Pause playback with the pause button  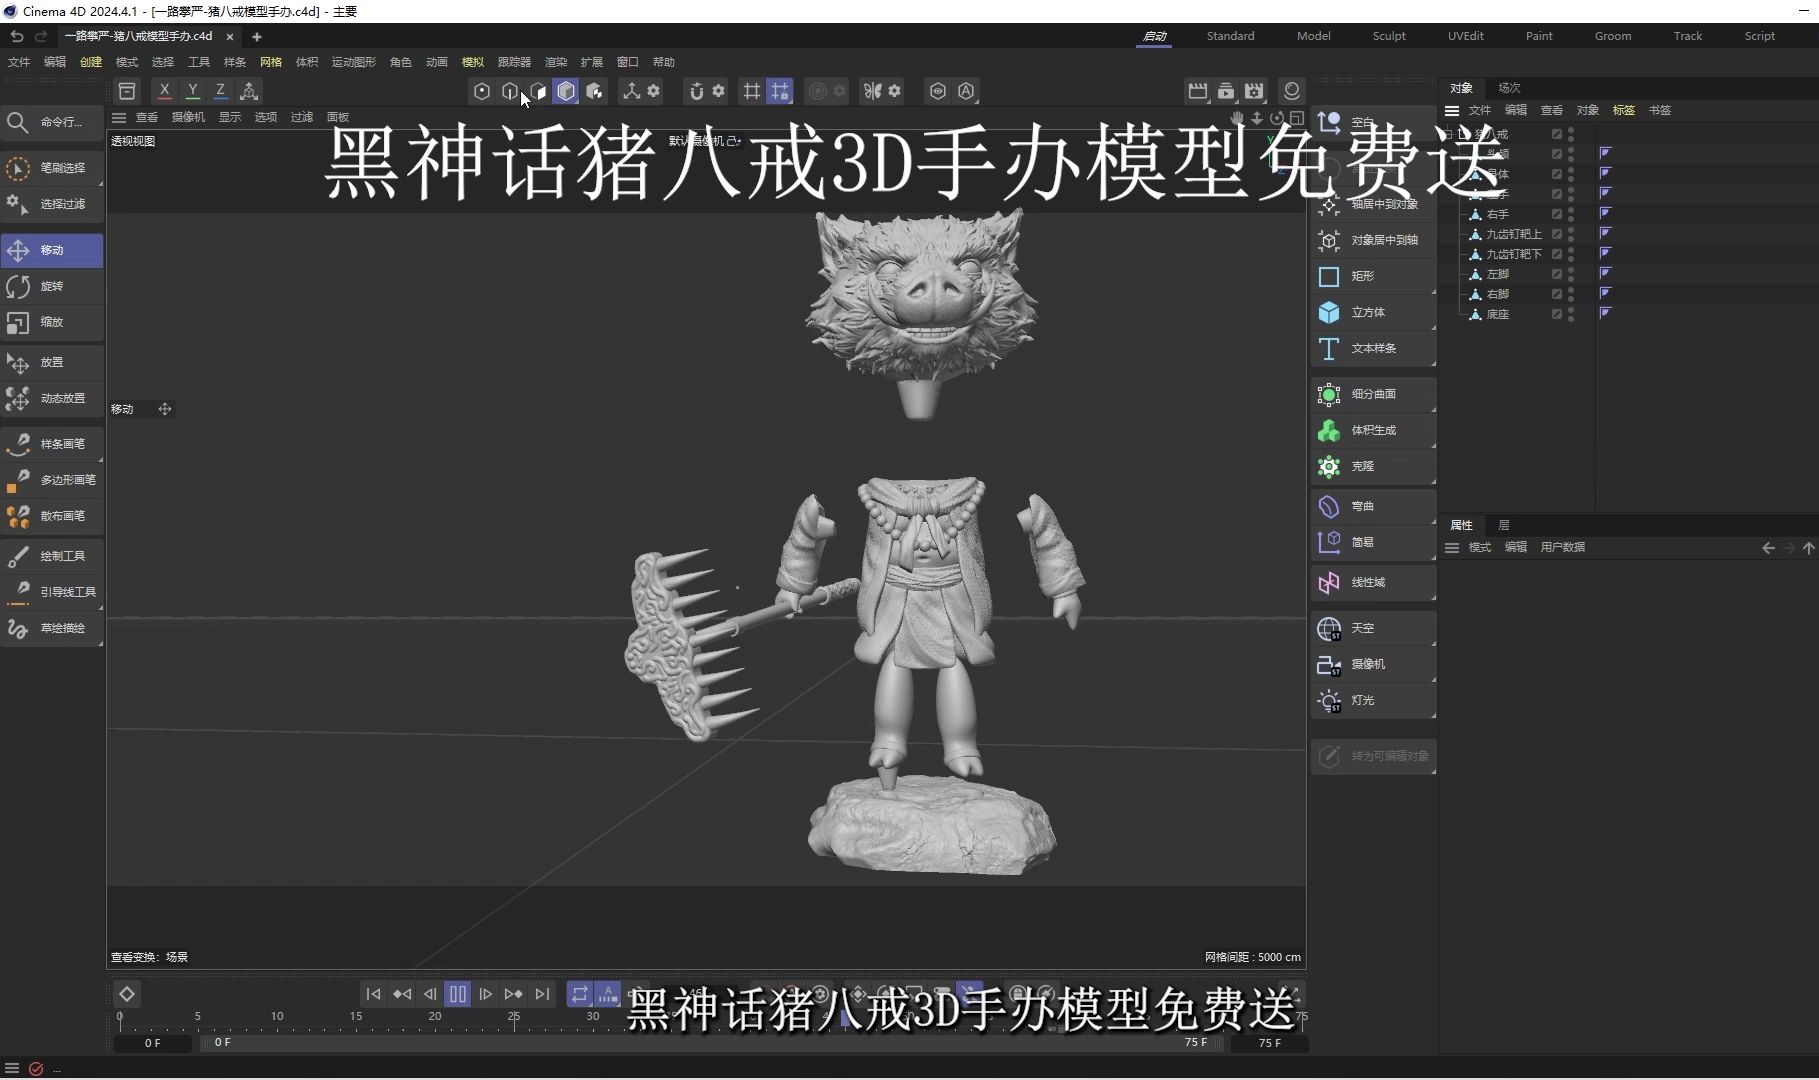coord(458,994)
